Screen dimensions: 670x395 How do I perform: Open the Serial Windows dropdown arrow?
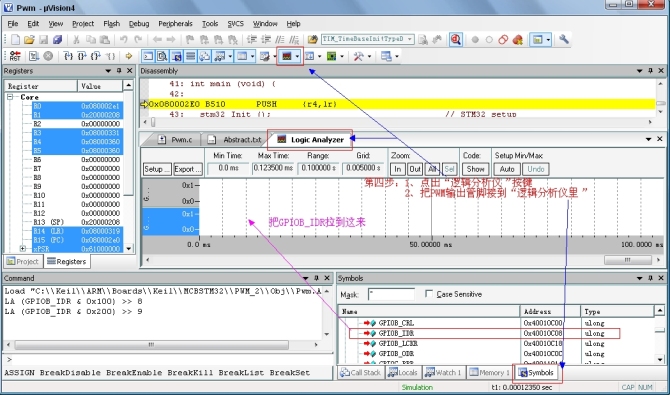[x=274, y=56]
